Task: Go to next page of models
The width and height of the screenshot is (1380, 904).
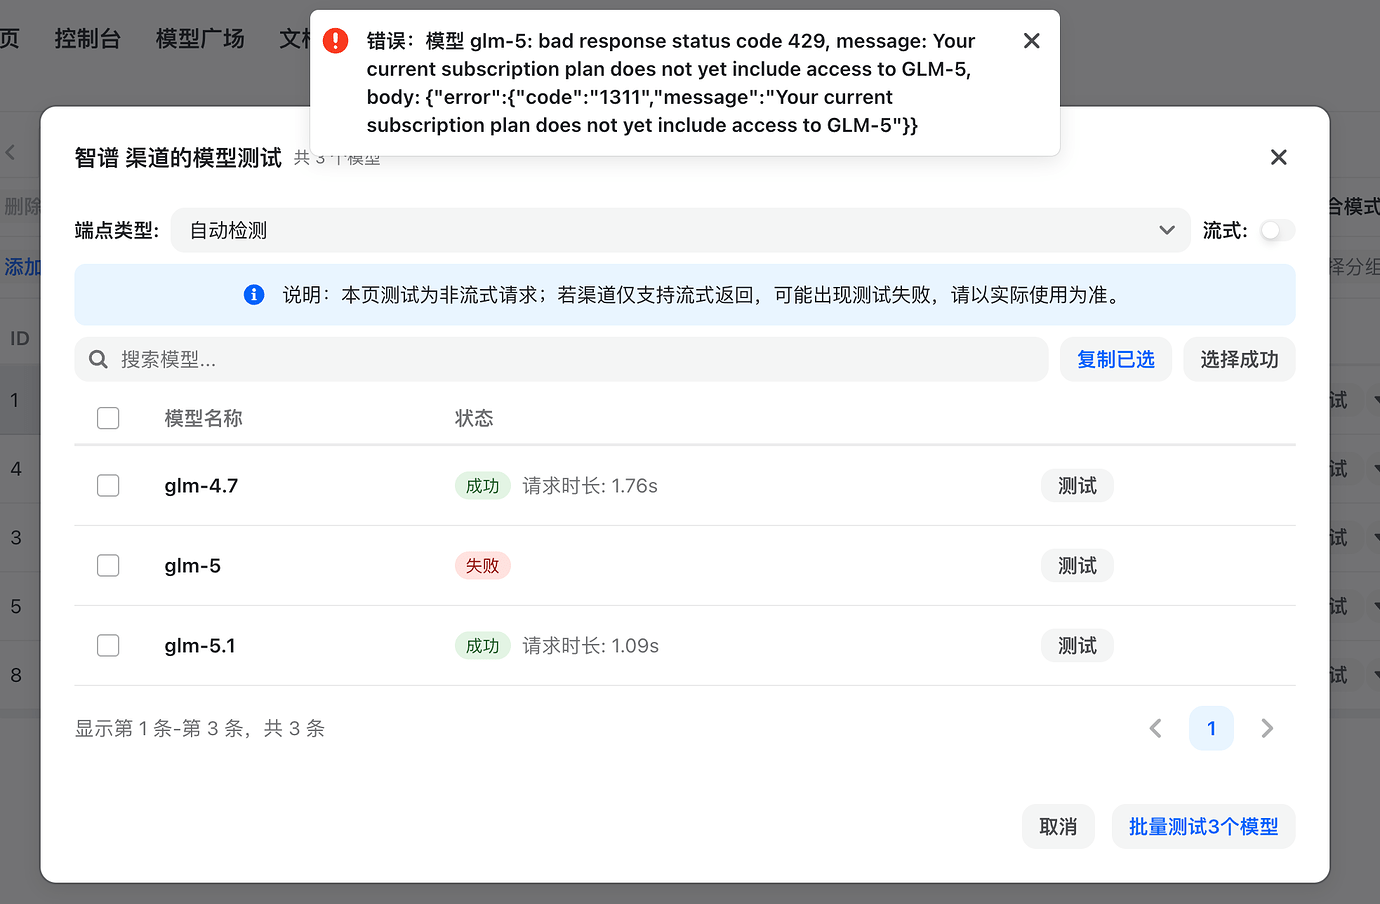Action: (1267, 728)
